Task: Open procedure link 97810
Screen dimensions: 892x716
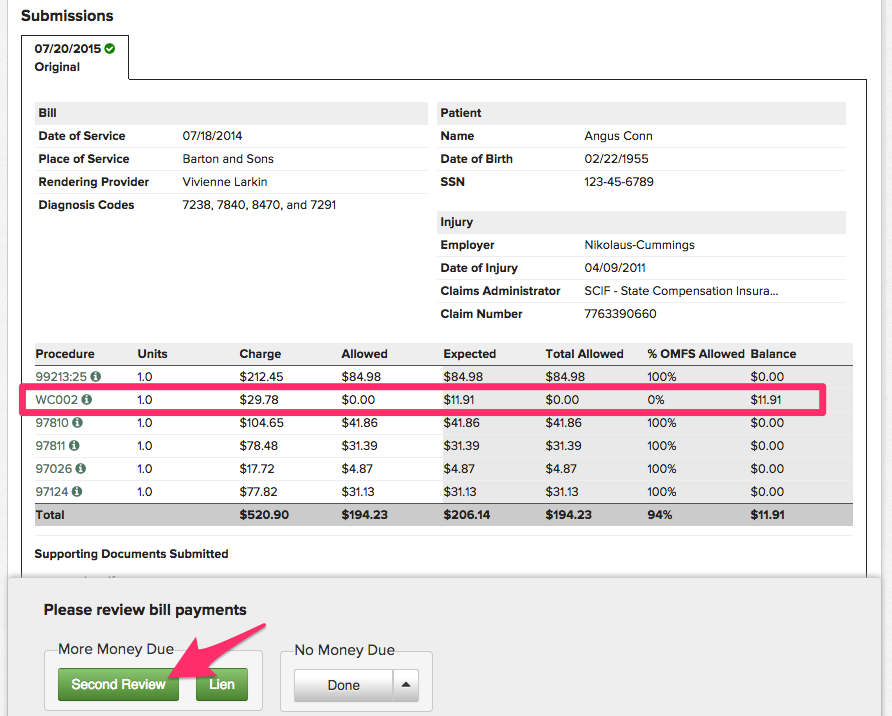Action: point(52,423)
